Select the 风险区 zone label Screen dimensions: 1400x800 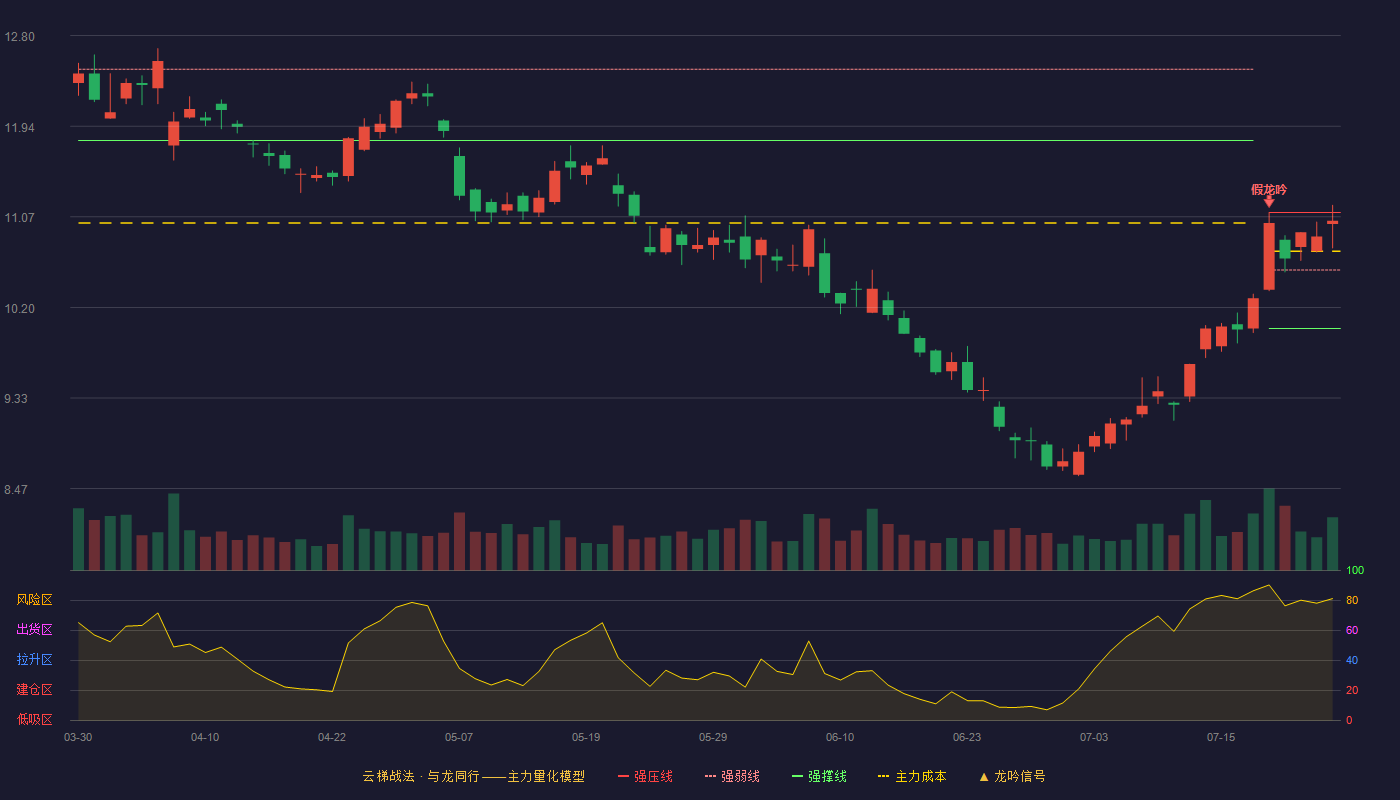35,600
